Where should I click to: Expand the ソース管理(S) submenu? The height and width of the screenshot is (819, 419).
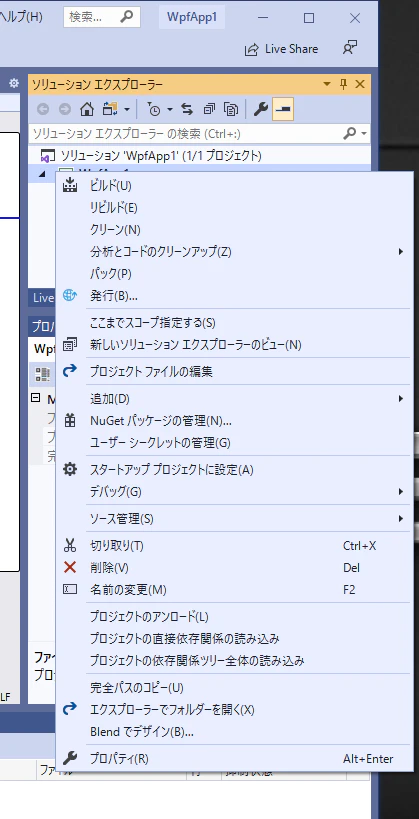401,519
